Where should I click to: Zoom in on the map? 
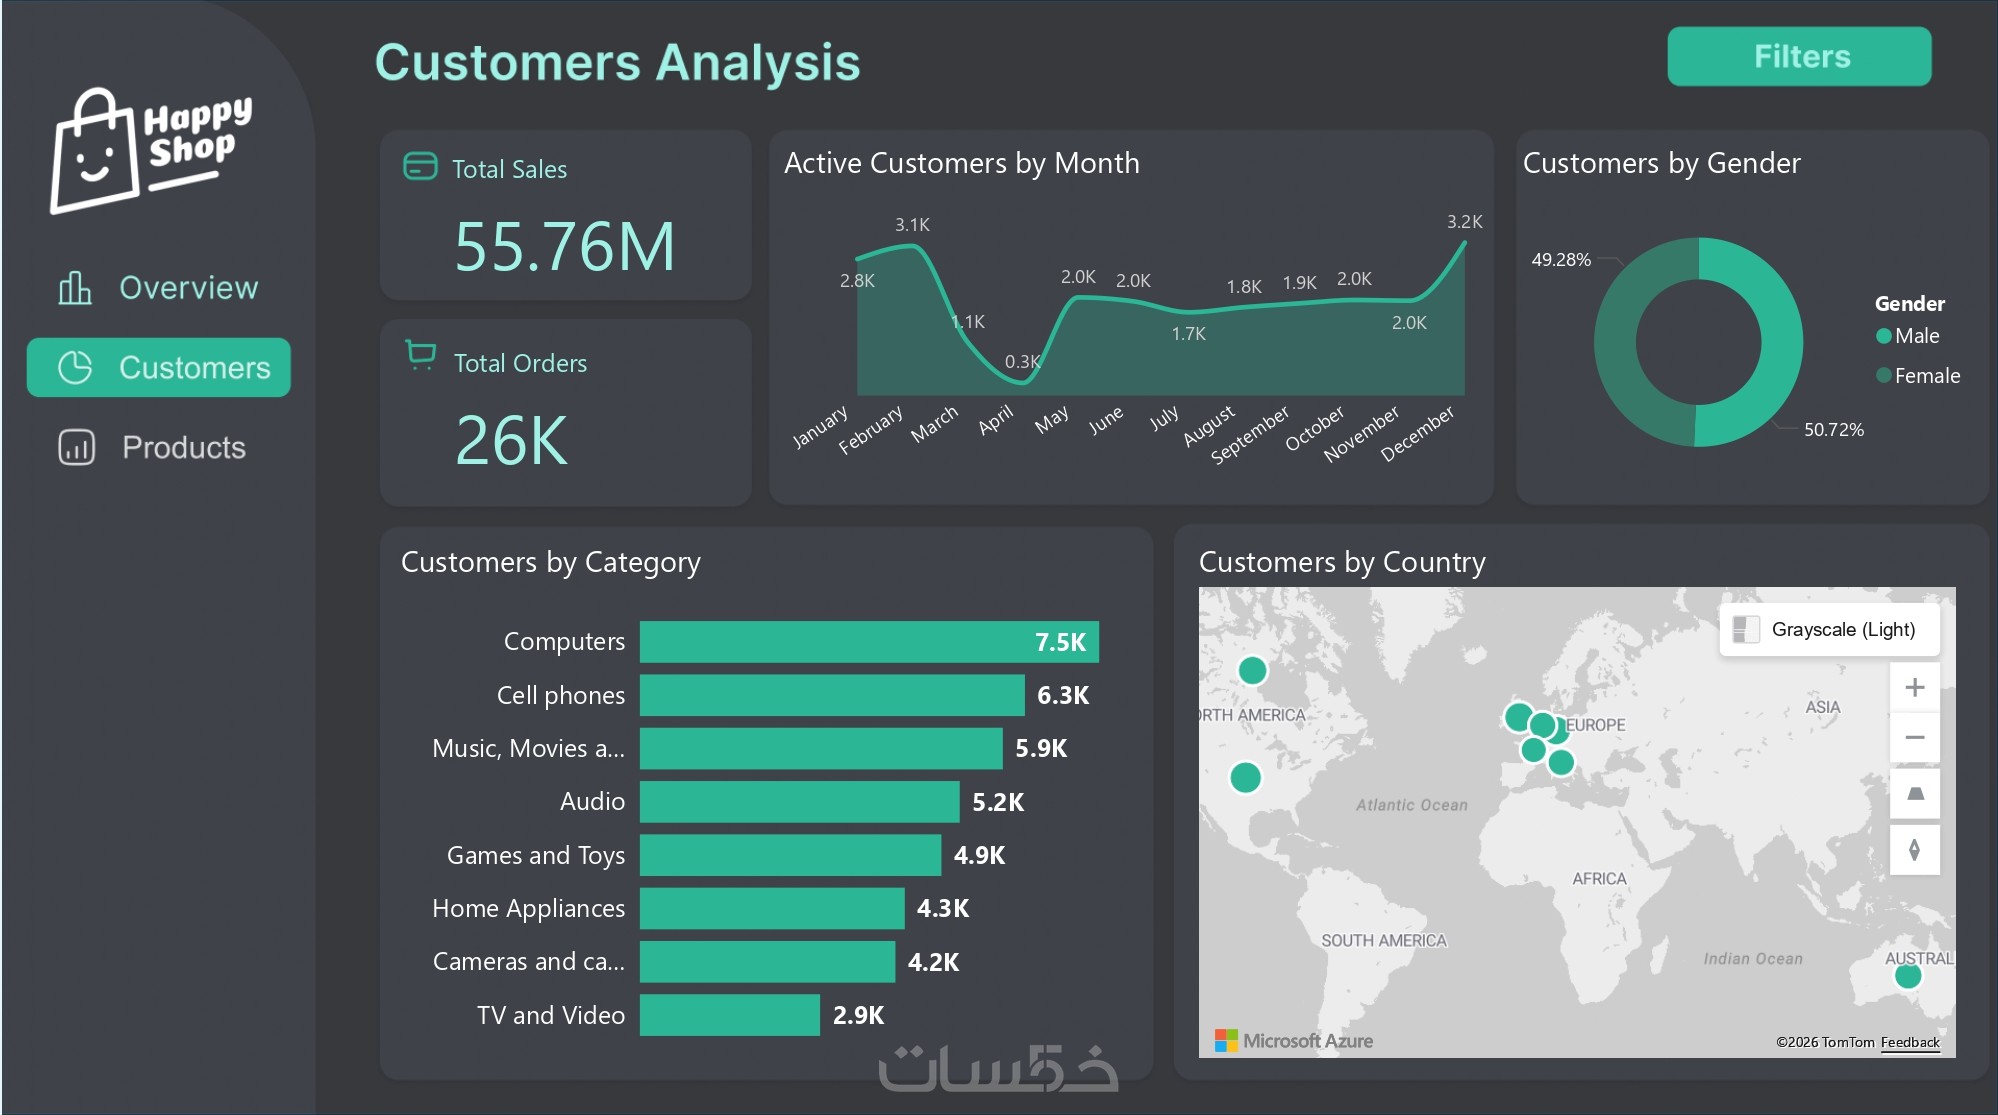[x=1914, y=688]
